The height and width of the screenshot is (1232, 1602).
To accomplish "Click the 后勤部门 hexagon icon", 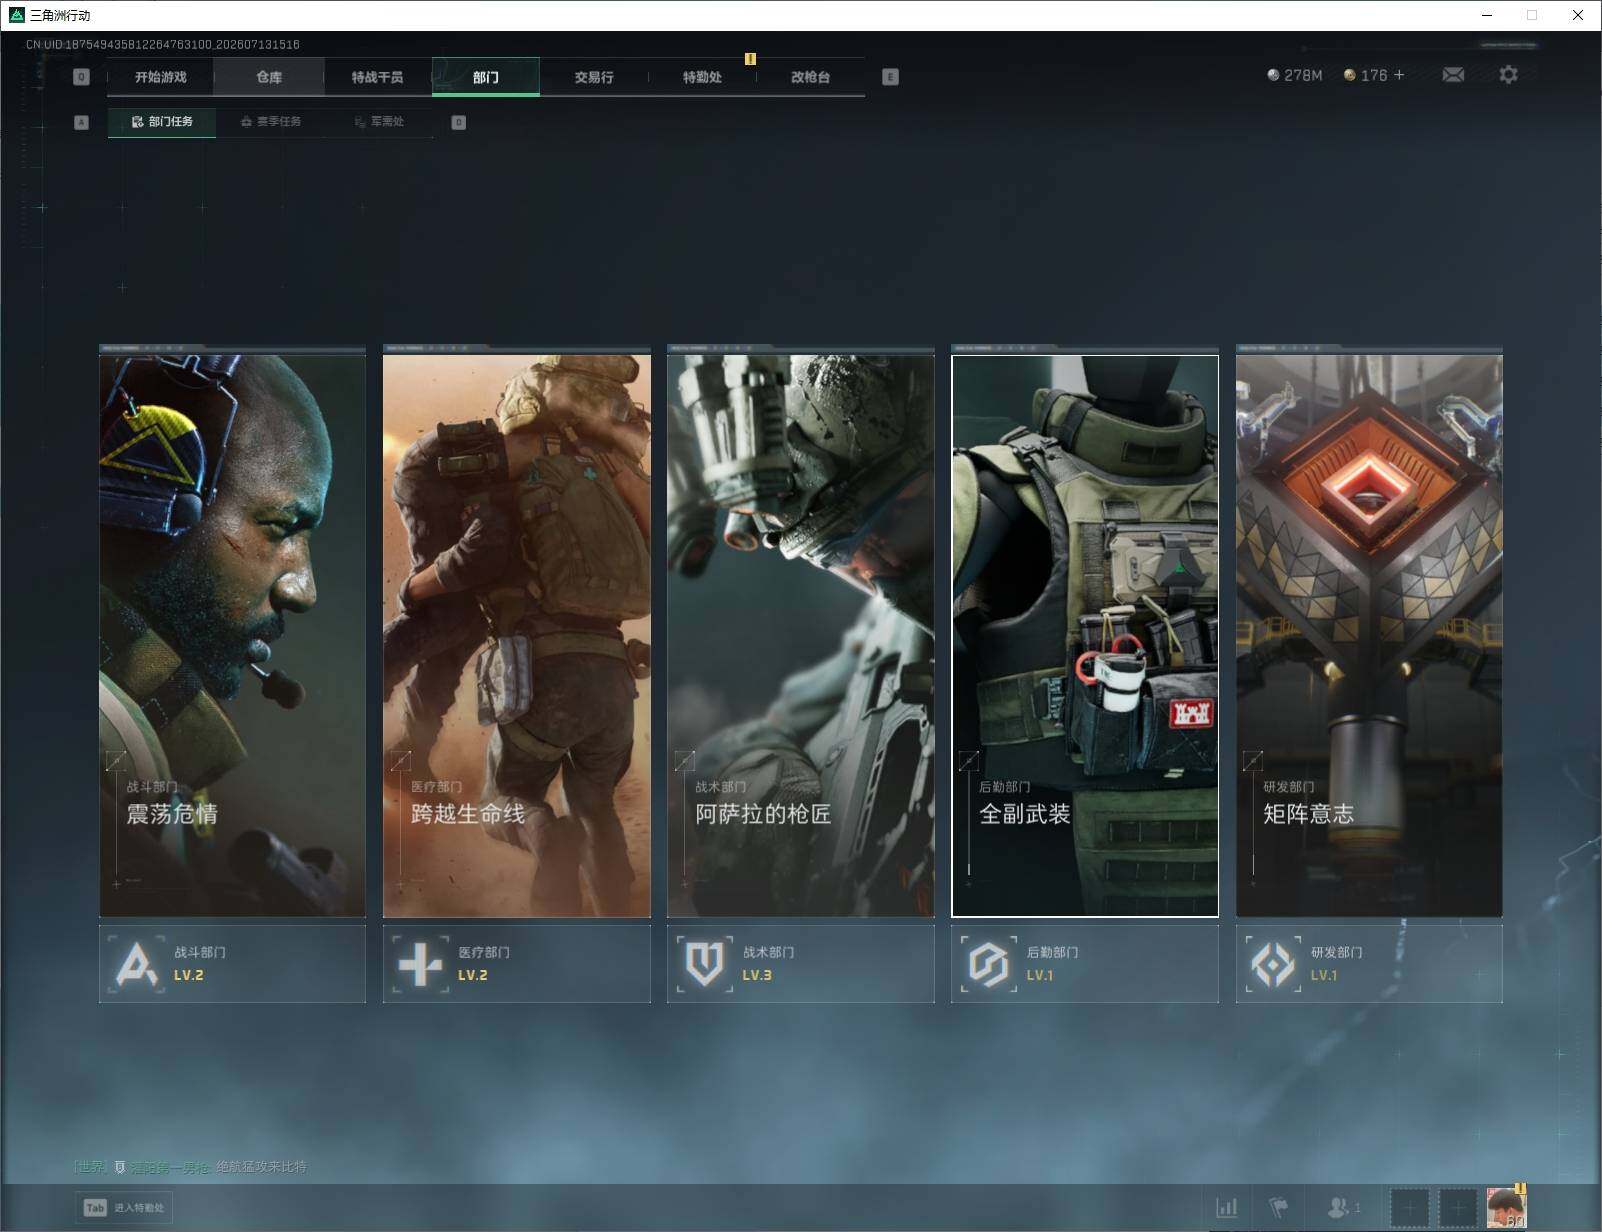I will point(988,964).
